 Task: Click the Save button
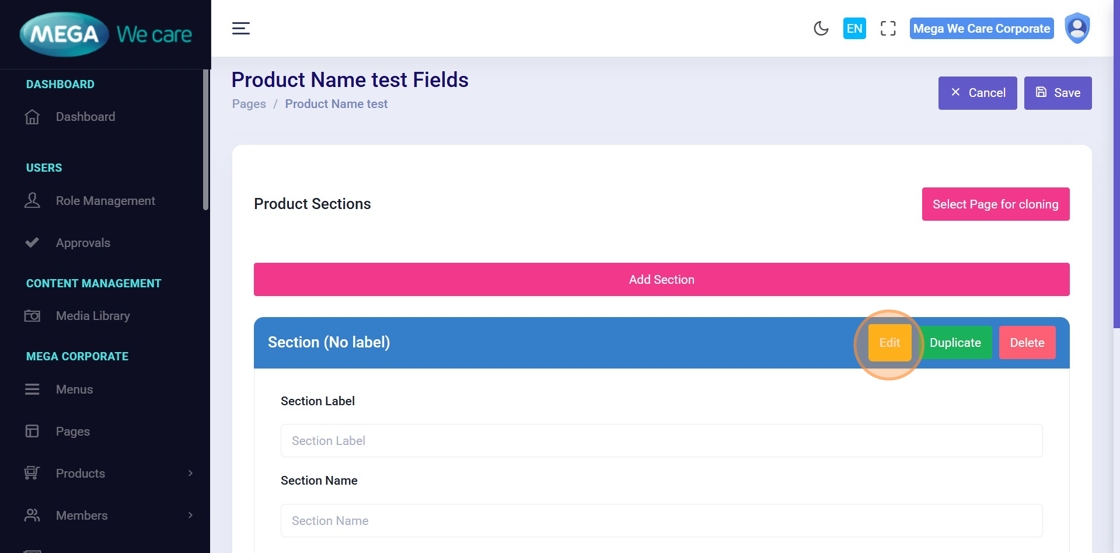tap(1057, 93)
